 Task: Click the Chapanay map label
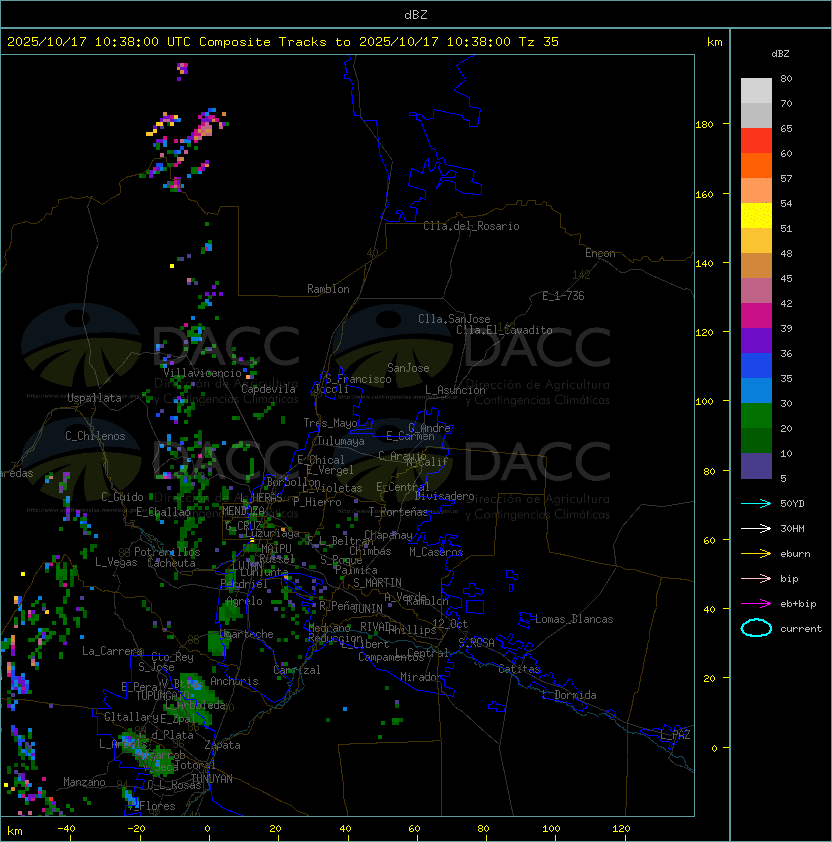pos(388,535)
